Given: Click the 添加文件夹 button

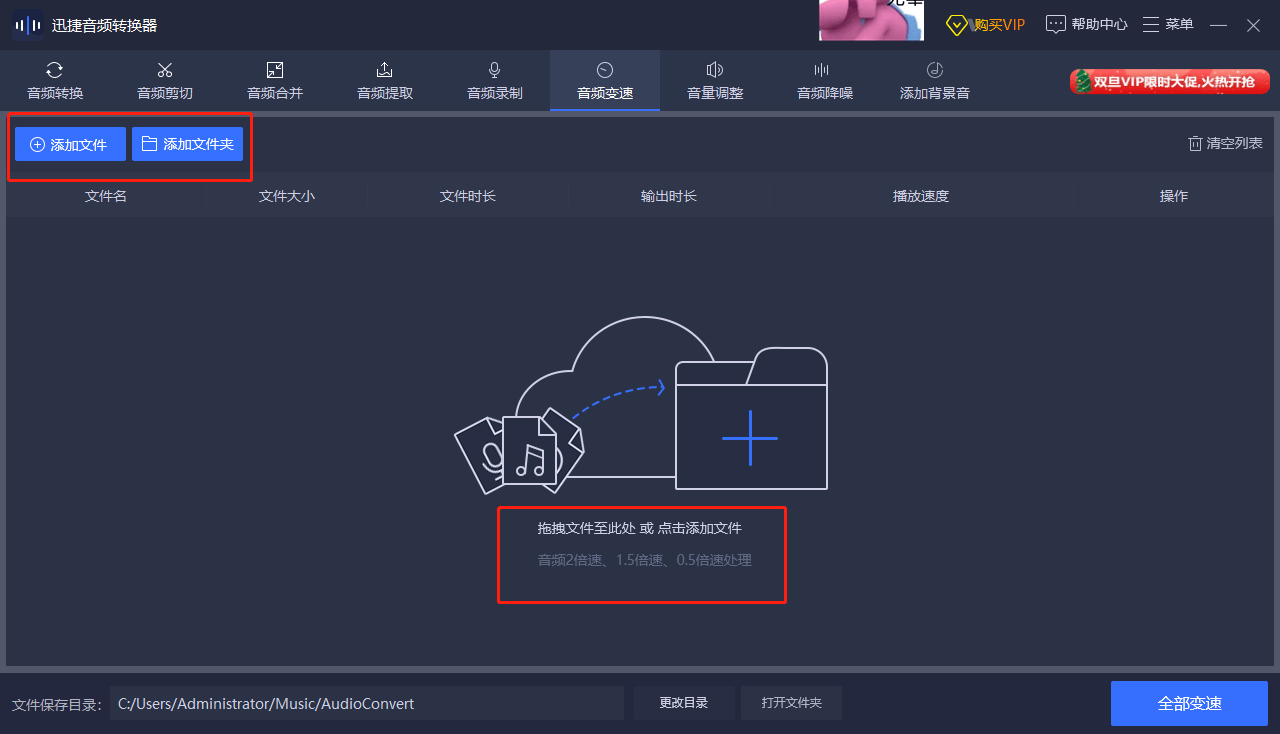Looking at the screenshot, I should (188, 144).
